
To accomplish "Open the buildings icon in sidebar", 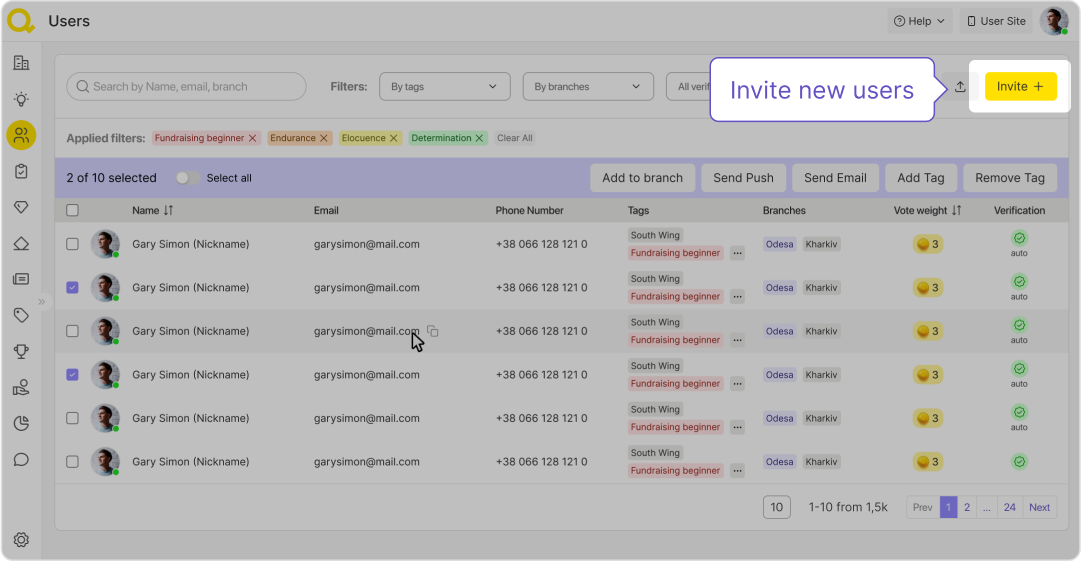I will (21, 63).
